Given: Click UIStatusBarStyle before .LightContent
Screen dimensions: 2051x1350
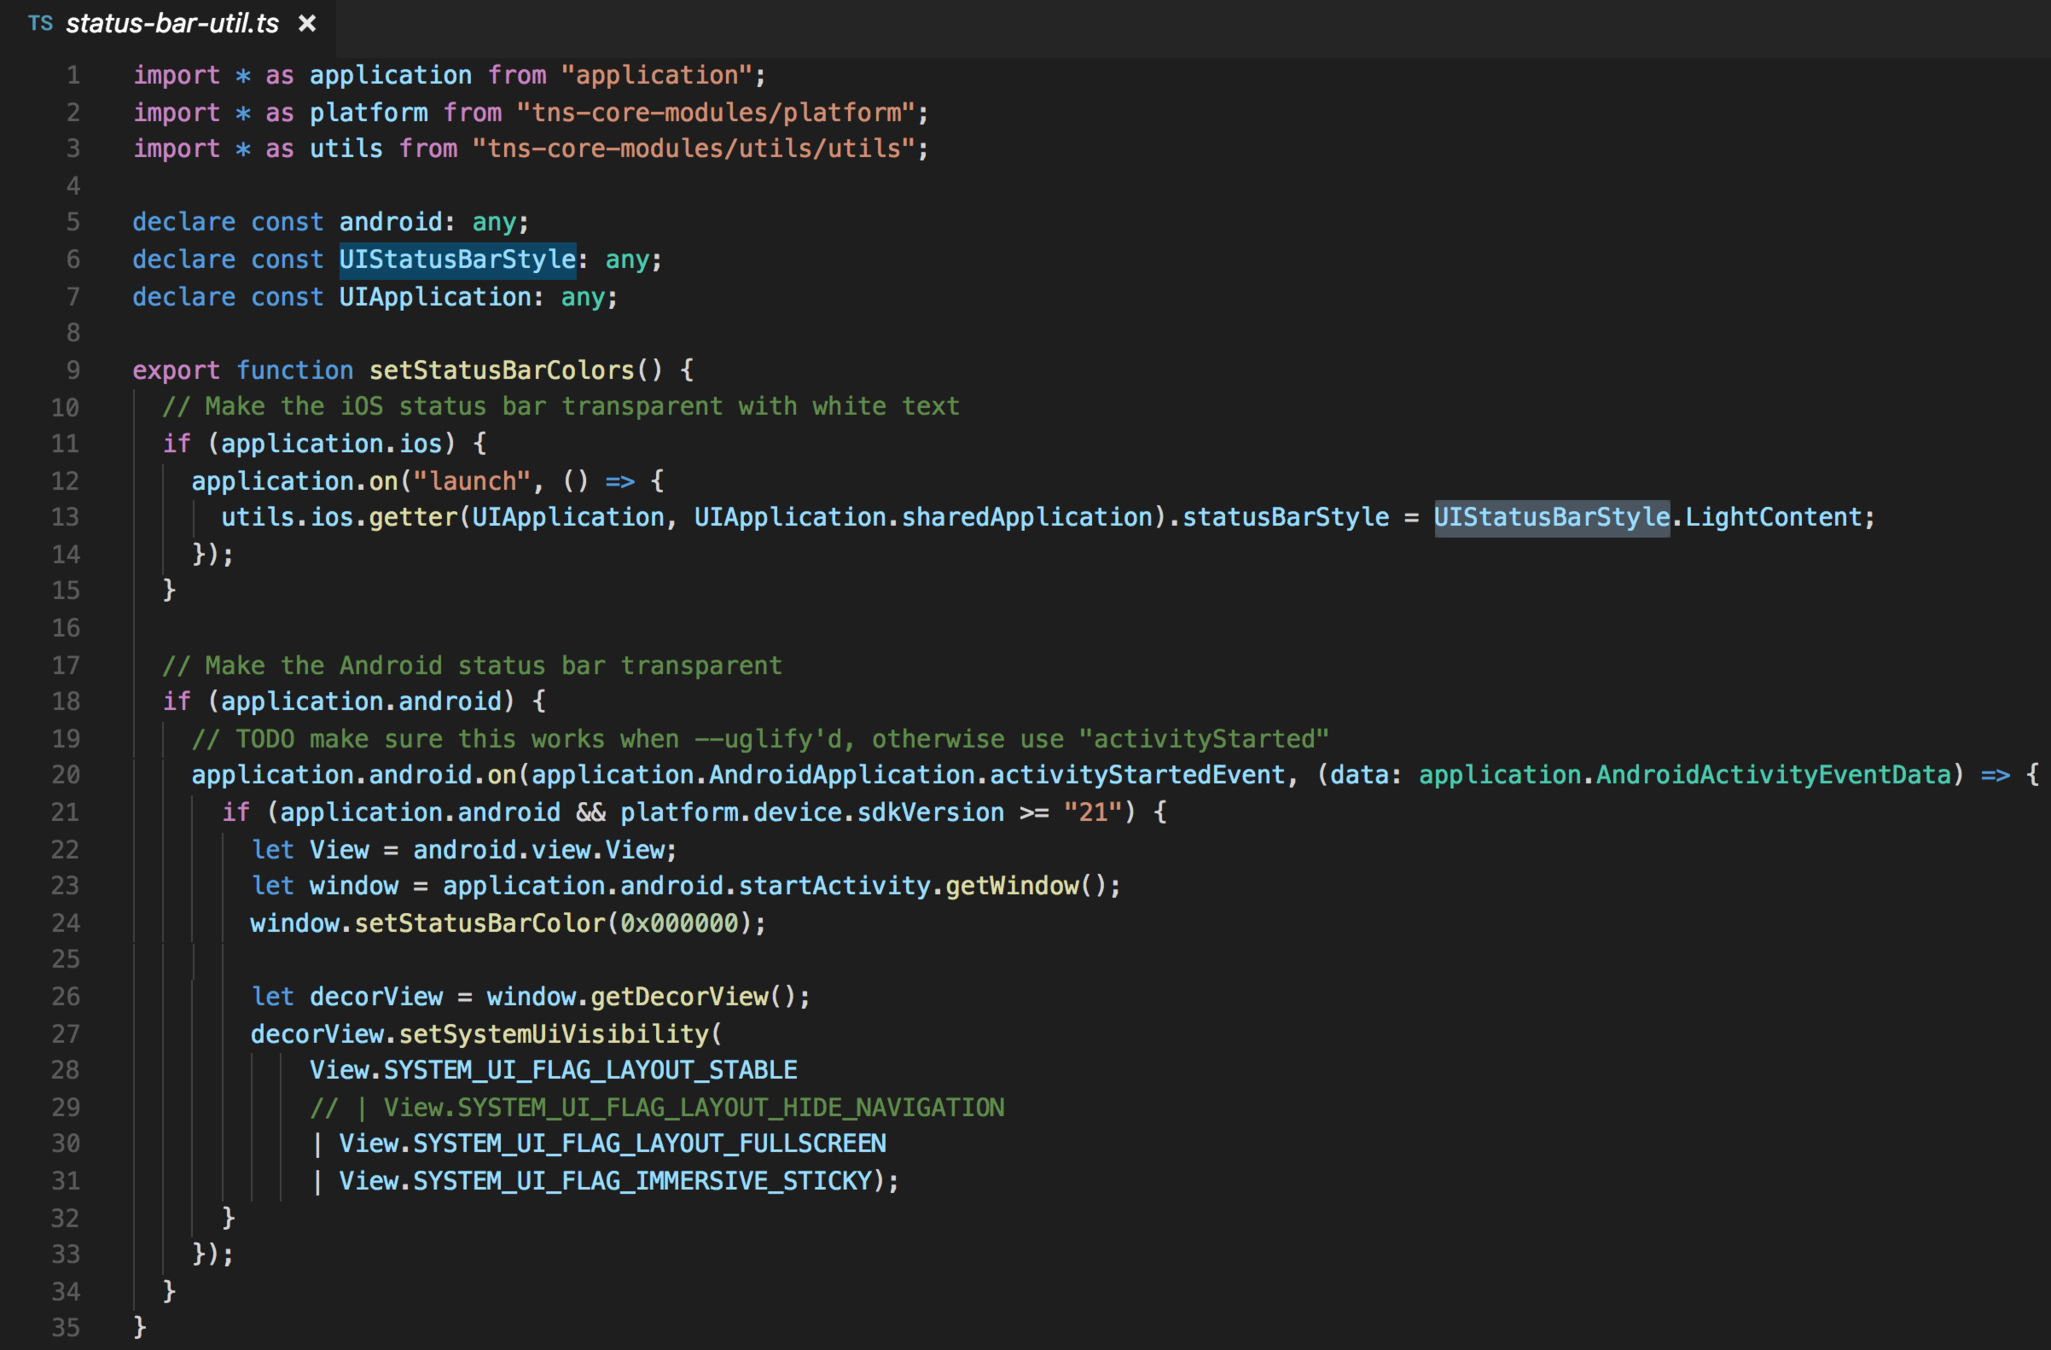Looking at the screenshot, I should tap(1551, 518).
